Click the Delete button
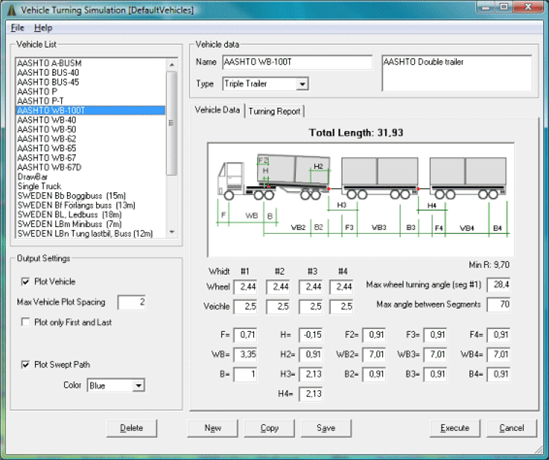The height and width of the screenshot is (460, 549). pos(131,428)
